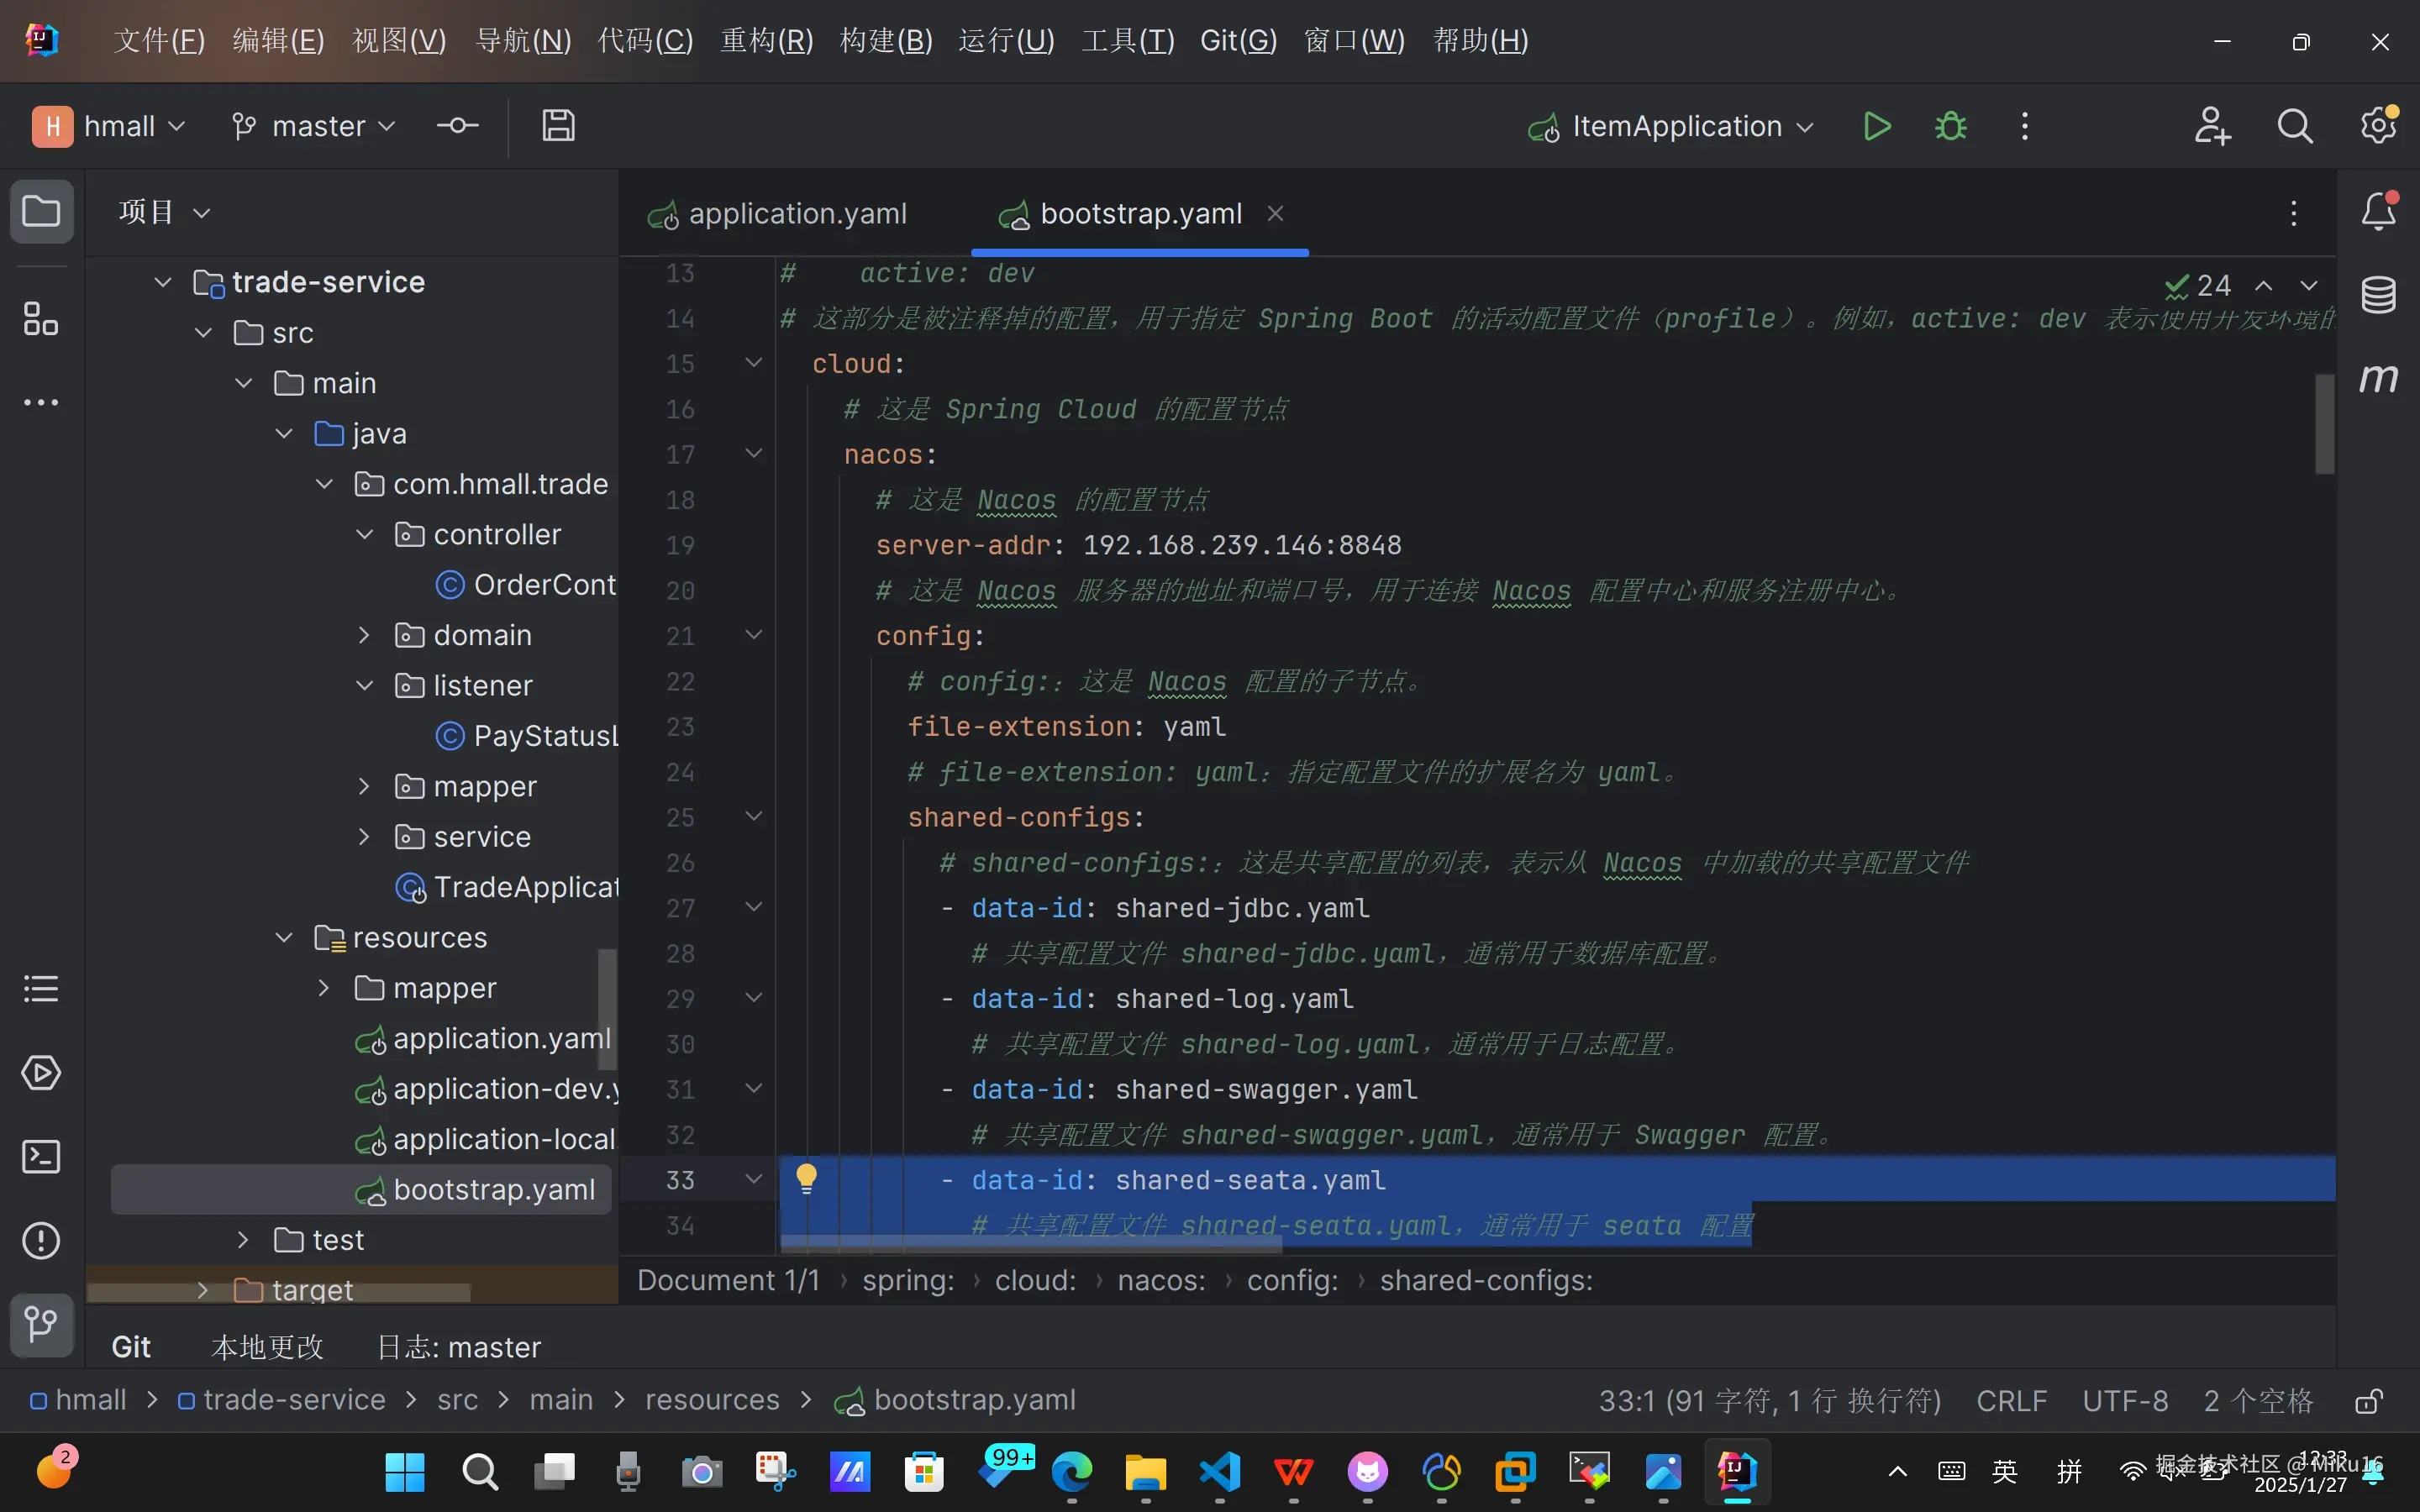Image resolution: width=2420 pixels, height=1512 pixels.
Task: Open the 重构(R) menu
Action: coord(766,41)
